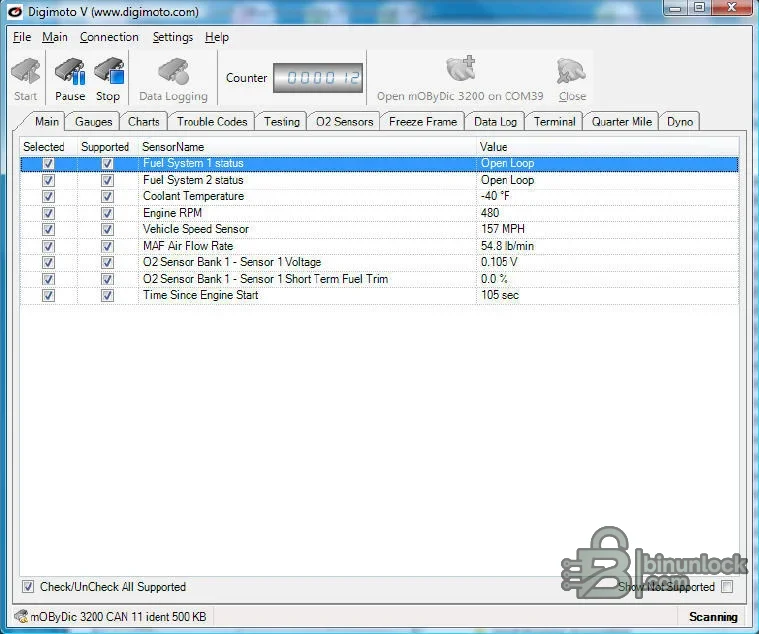Open the Freeze Frame tab
This screenshot has width=759, height=634.
click(423, 121)
